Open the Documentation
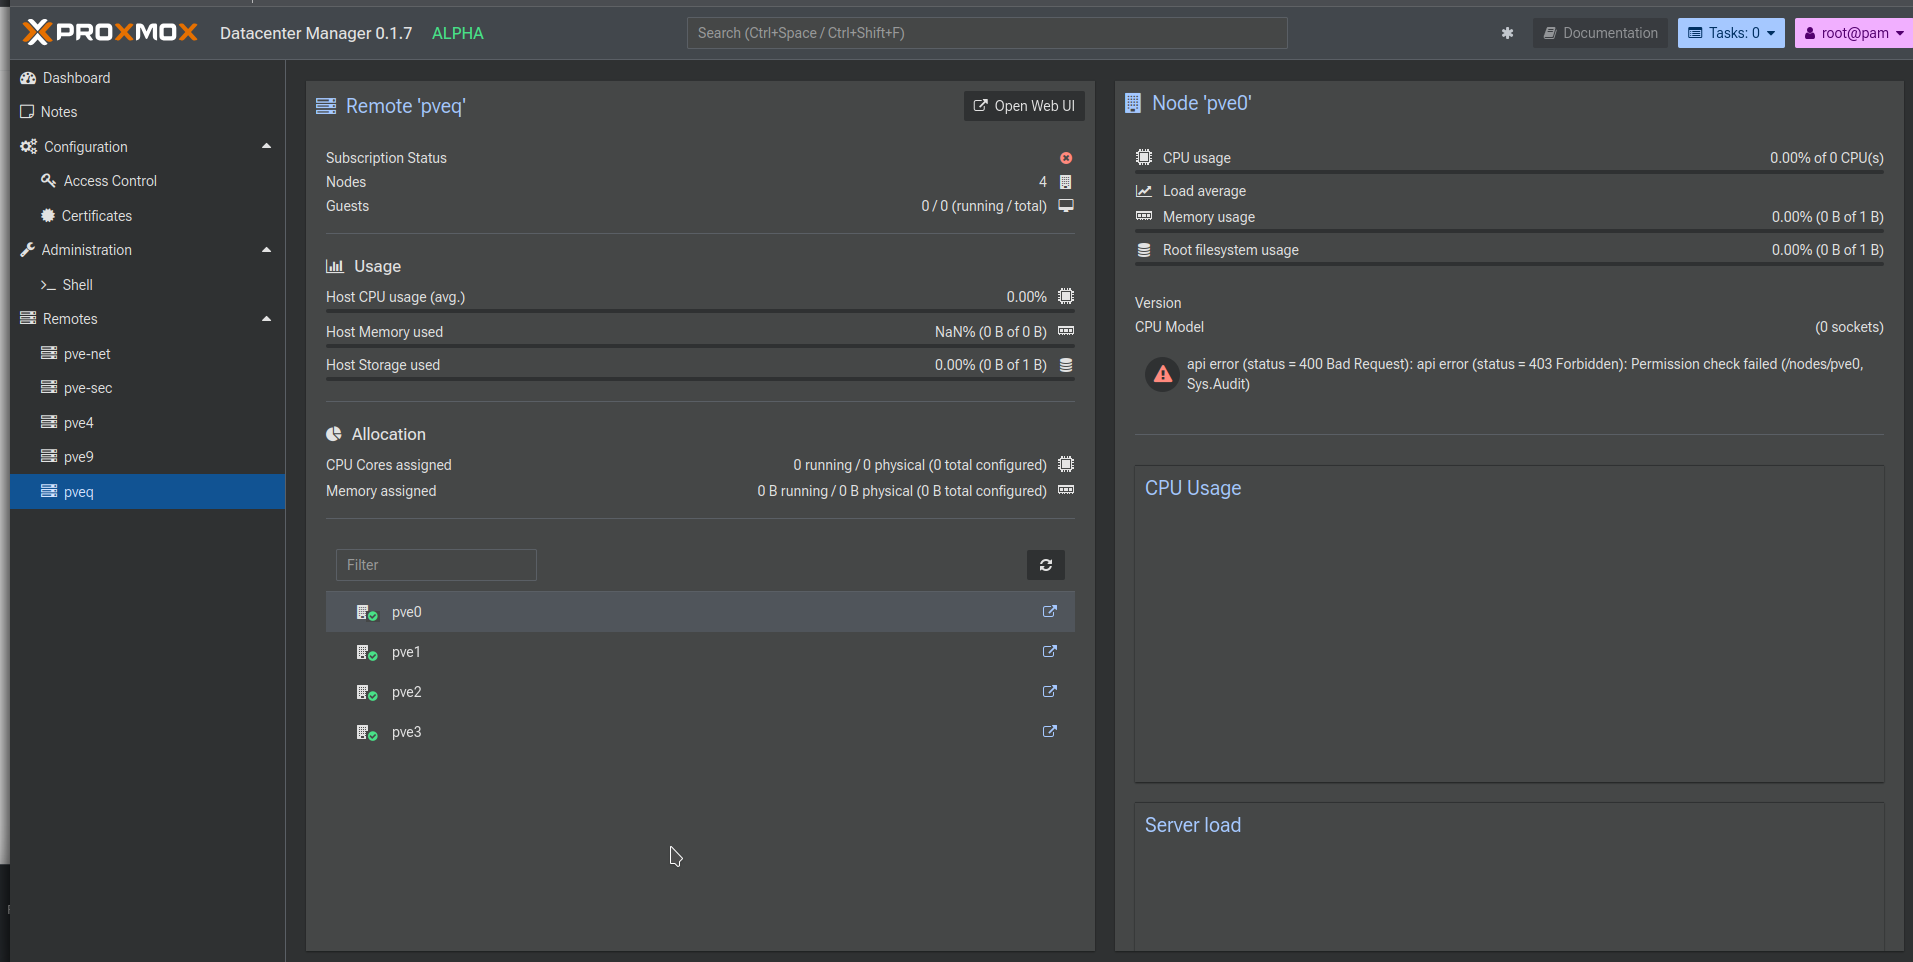This screenshot has width=1913, height=962. coord(1599,32)
